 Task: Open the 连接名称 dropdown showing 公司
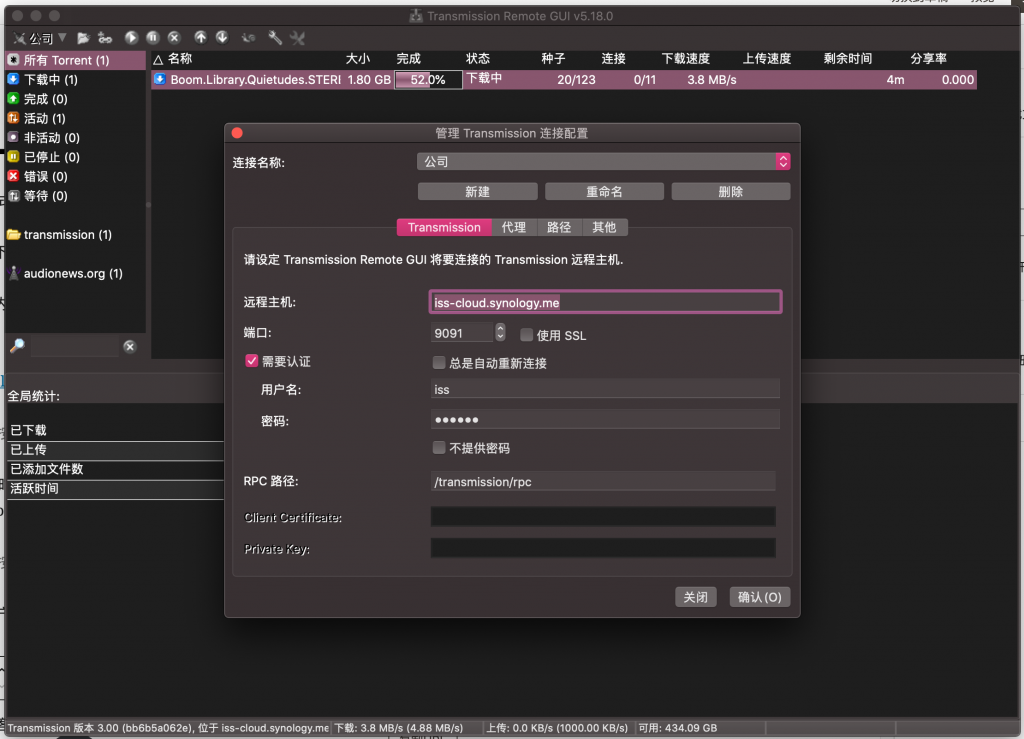click(x=603, y=161)
